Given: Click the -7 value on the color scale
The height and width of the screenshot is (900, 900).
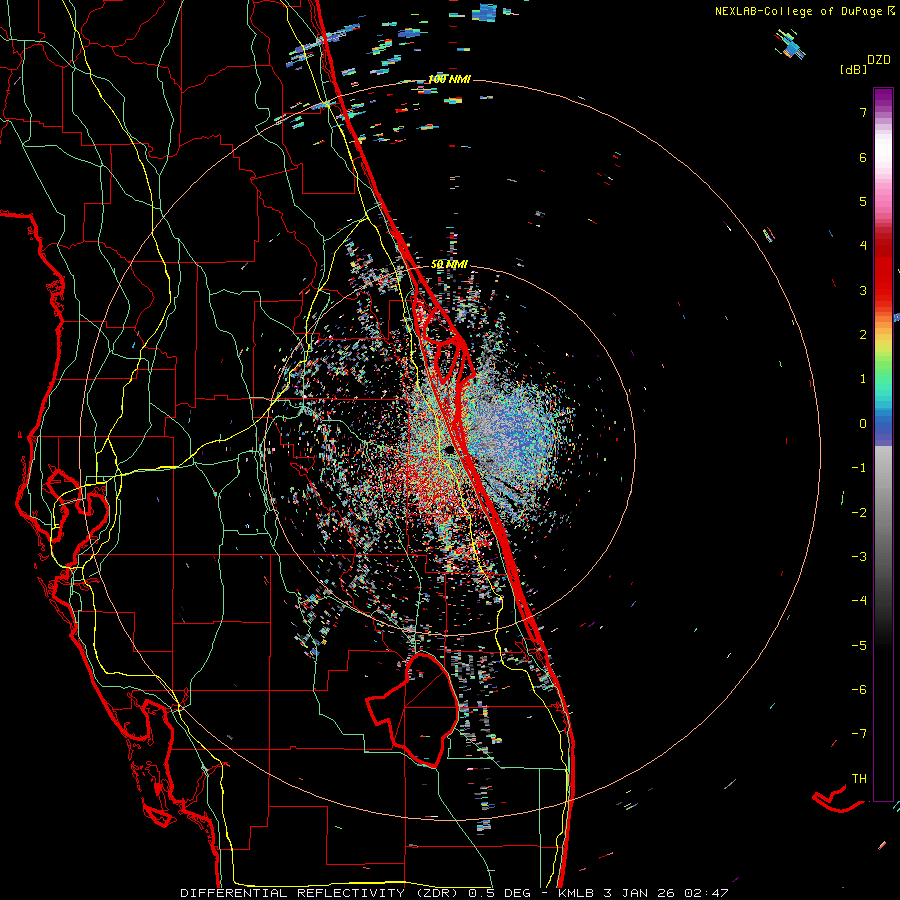Looking at the screenshot, I should [859, 734].
